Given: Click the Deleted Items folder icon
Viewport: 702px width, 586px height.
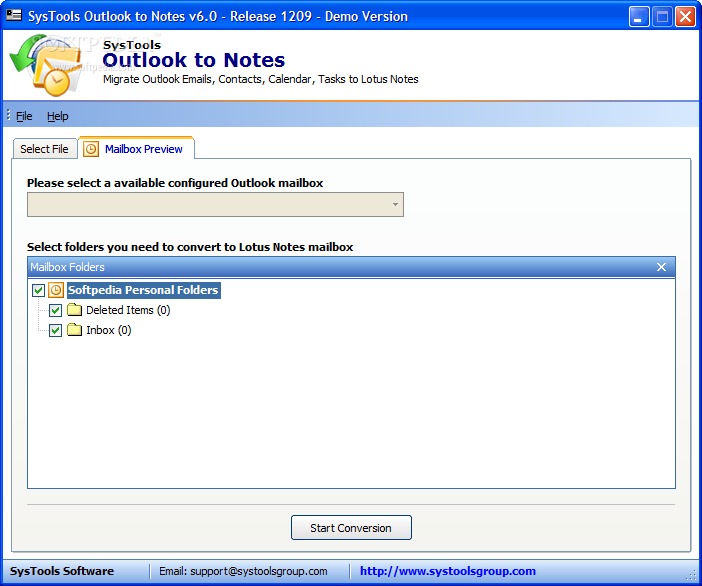Looking at the screenshot, I should tap(74, 310).
